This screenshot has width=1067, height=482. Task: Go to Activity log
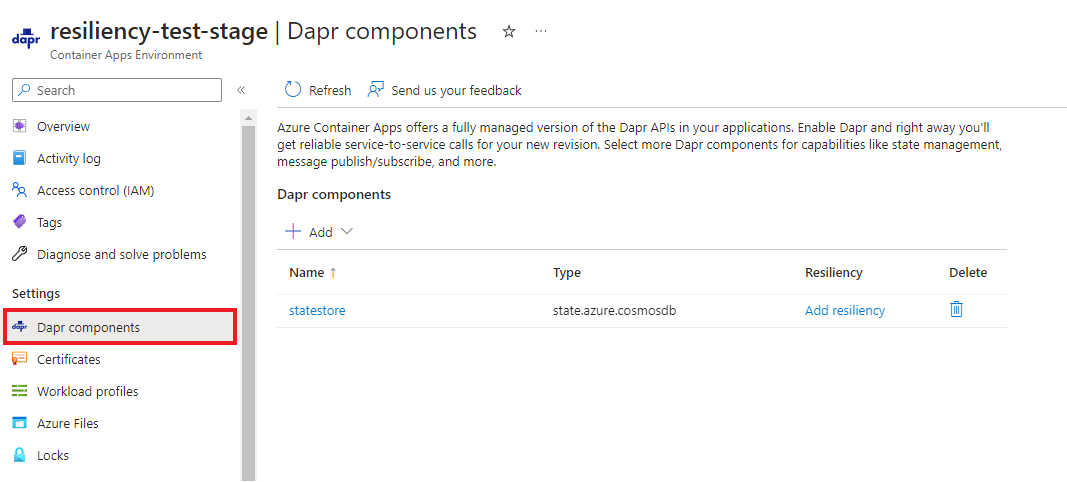tap(69, 159)
